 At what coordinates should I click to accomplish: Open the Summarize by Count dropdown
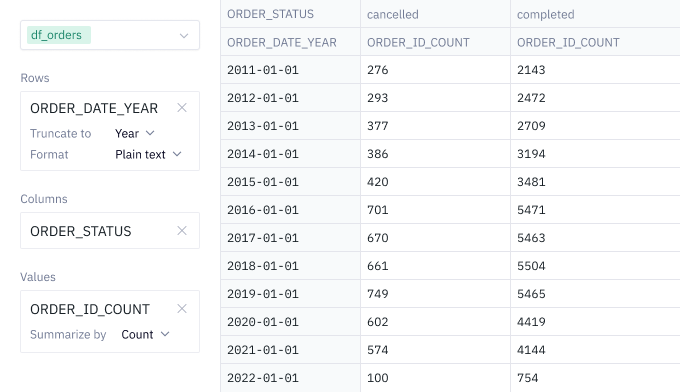point(145,334)
